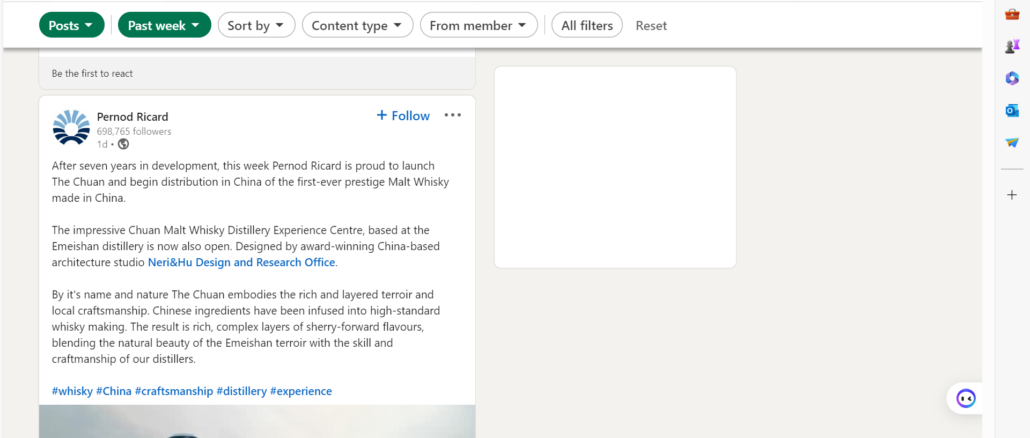
Task: Click the purple chat assistant floating icon
Action: pyautogui.click(x=966, y=398)
